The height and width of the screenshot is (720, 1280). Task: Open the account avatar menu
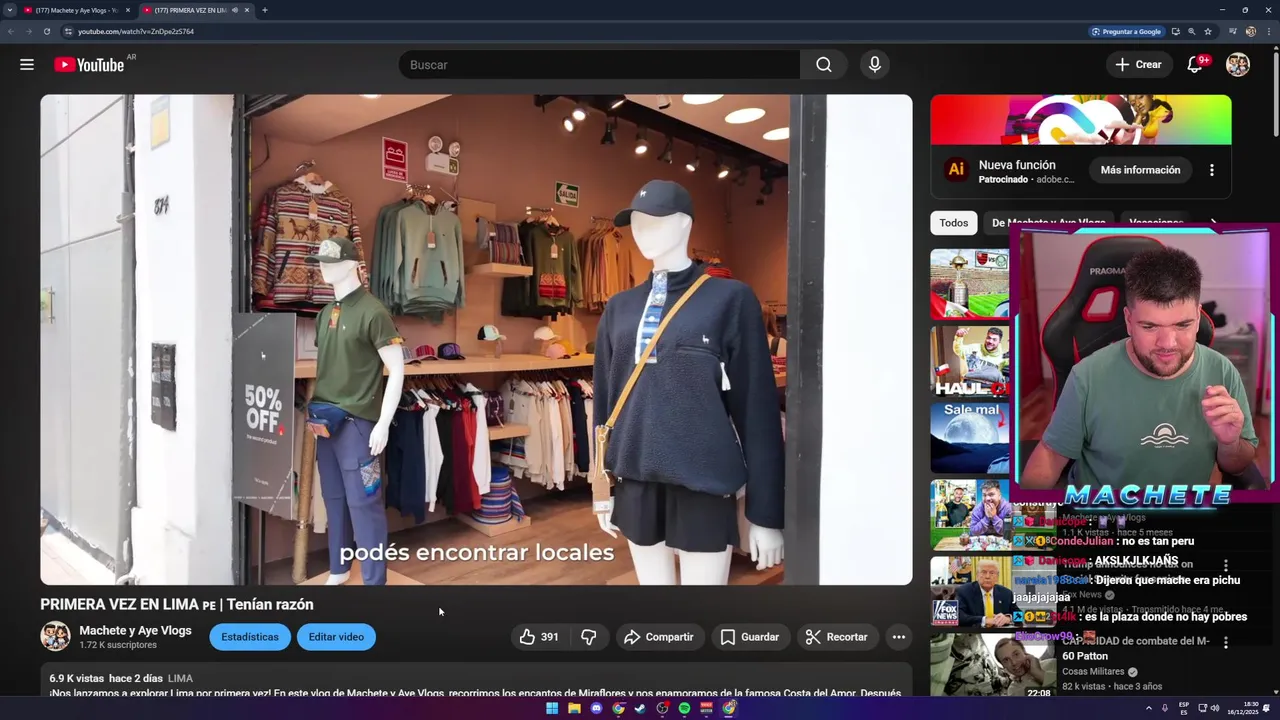(1238, 65)
